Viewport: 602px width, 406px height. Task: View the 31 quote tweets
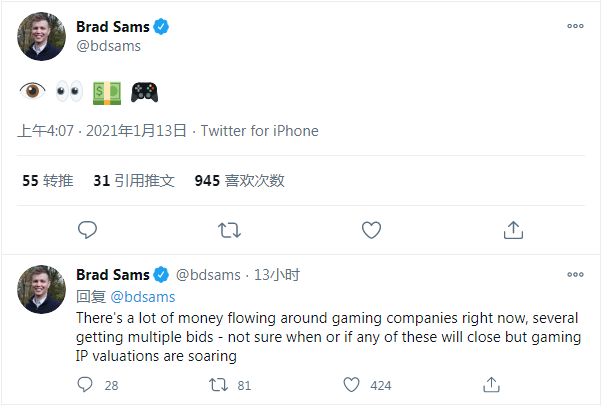134,181
